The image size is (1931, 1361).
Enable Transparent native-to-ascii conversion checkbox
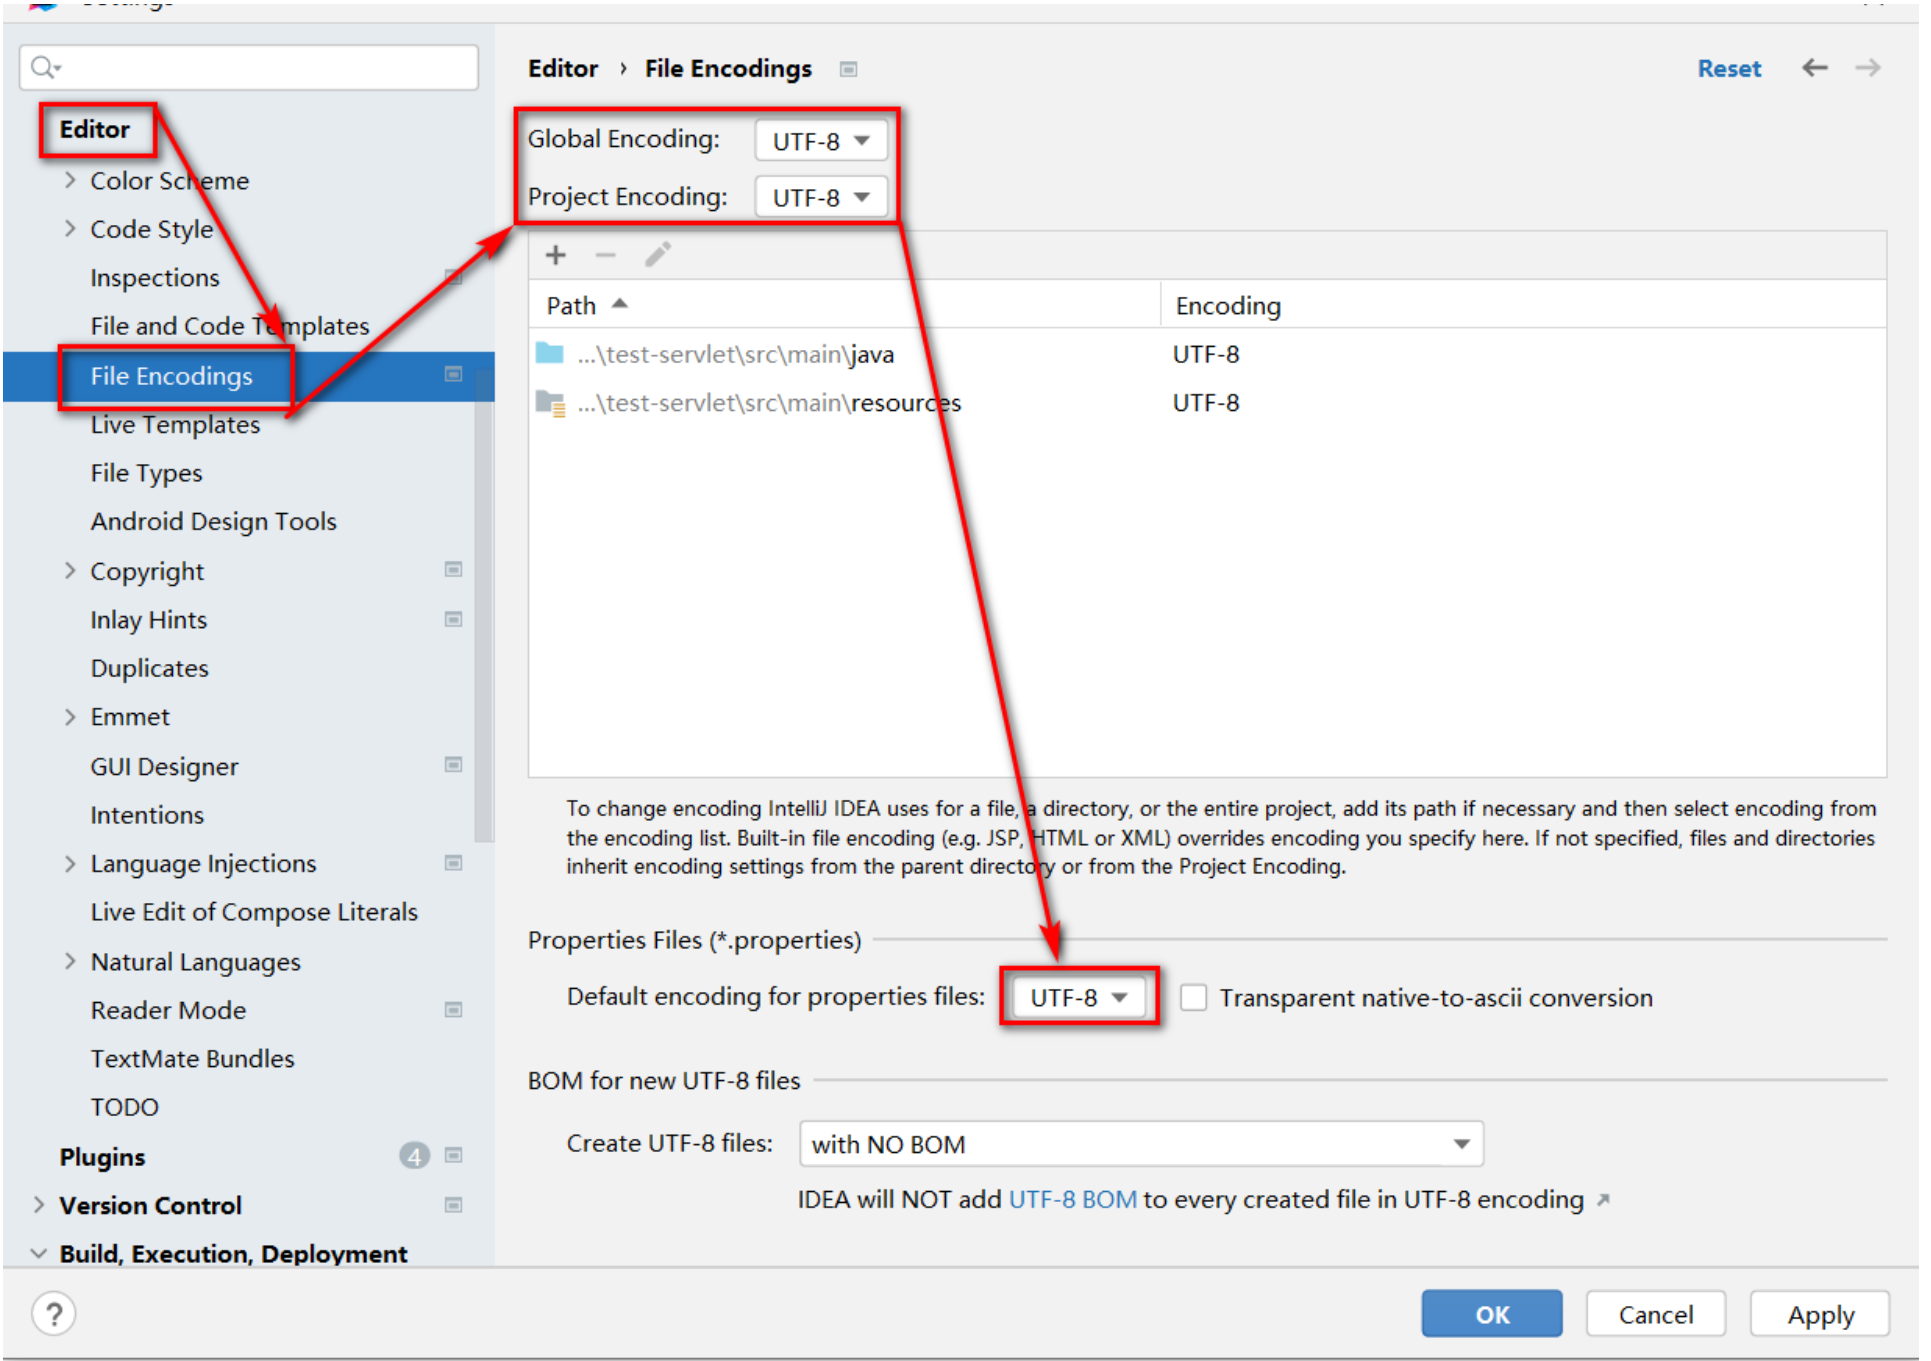coord(1194,998)
